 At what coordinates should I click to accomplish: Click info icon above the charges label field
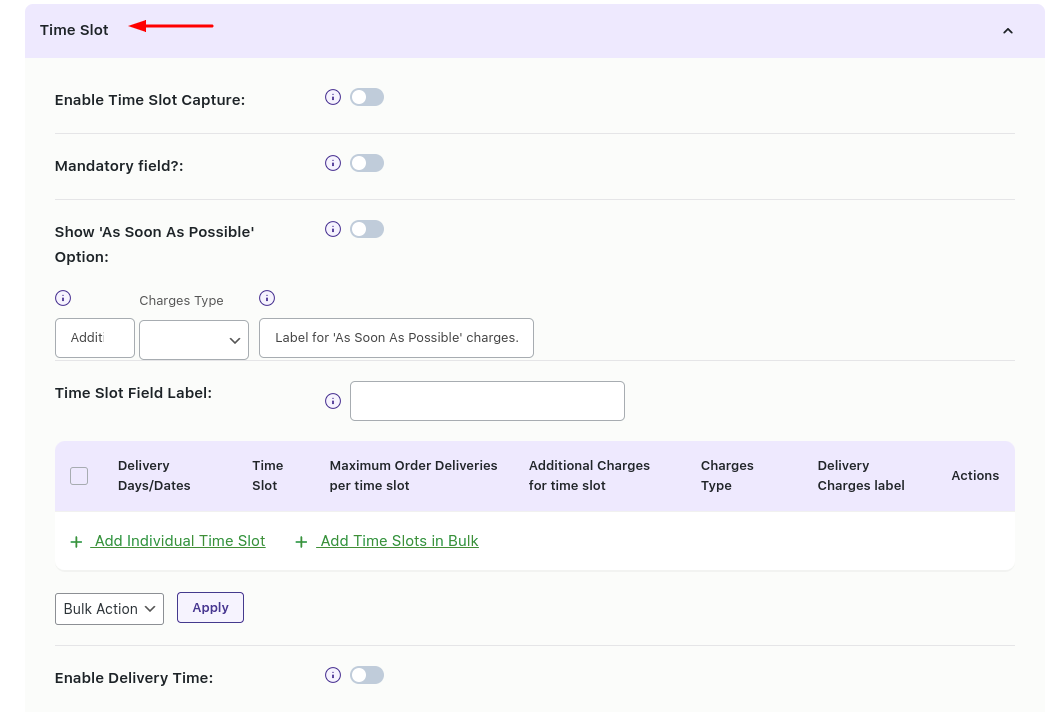pyautogui.click(x=267, y=298)
